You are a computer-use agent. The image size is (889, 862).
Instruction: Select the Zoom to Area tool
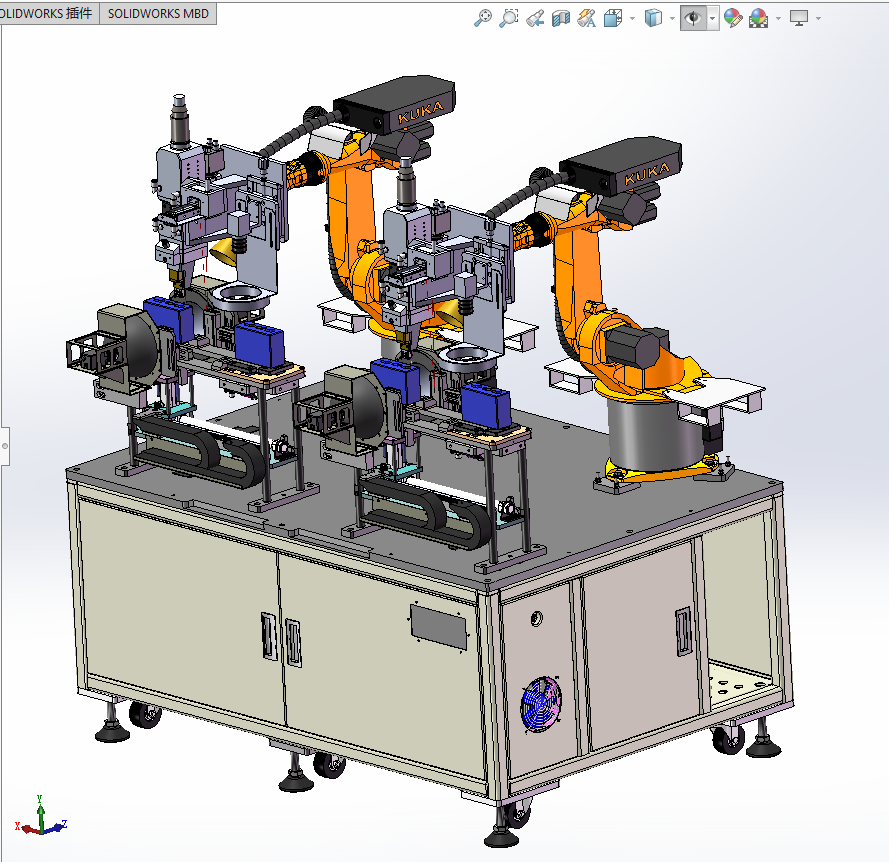(509, 18)
